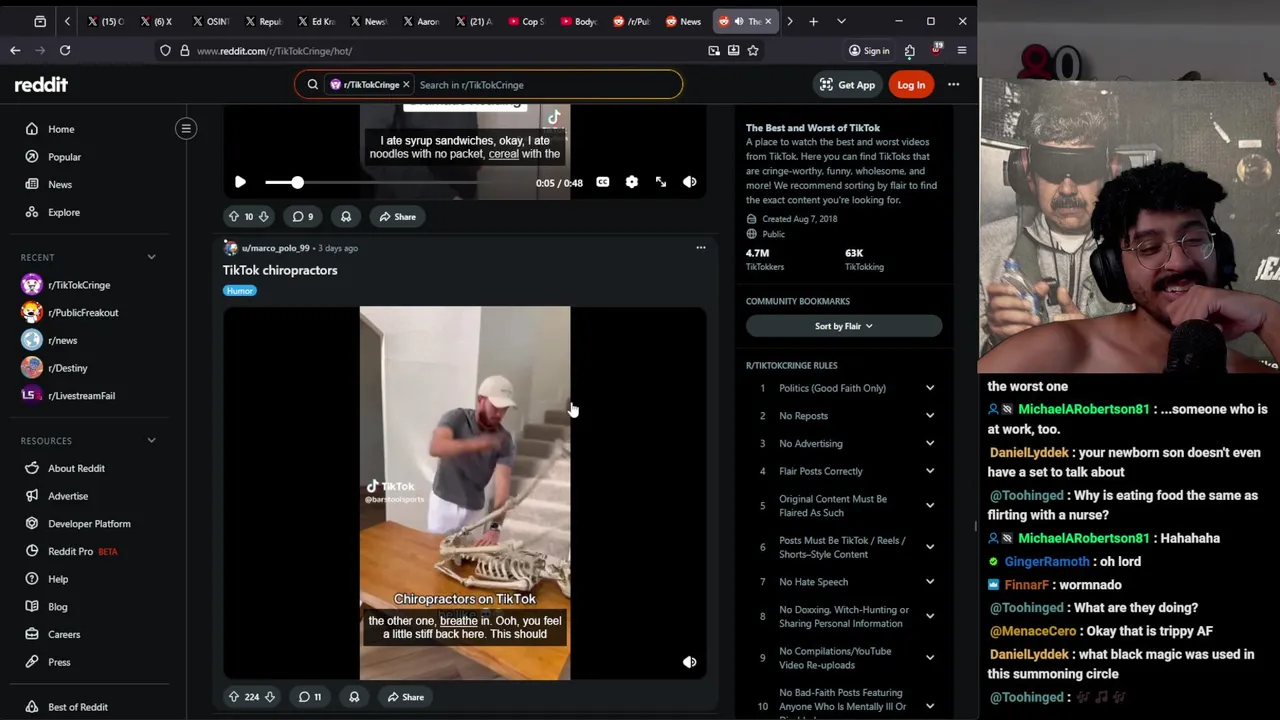Toggle closed captions on top video

pos(603,182)
